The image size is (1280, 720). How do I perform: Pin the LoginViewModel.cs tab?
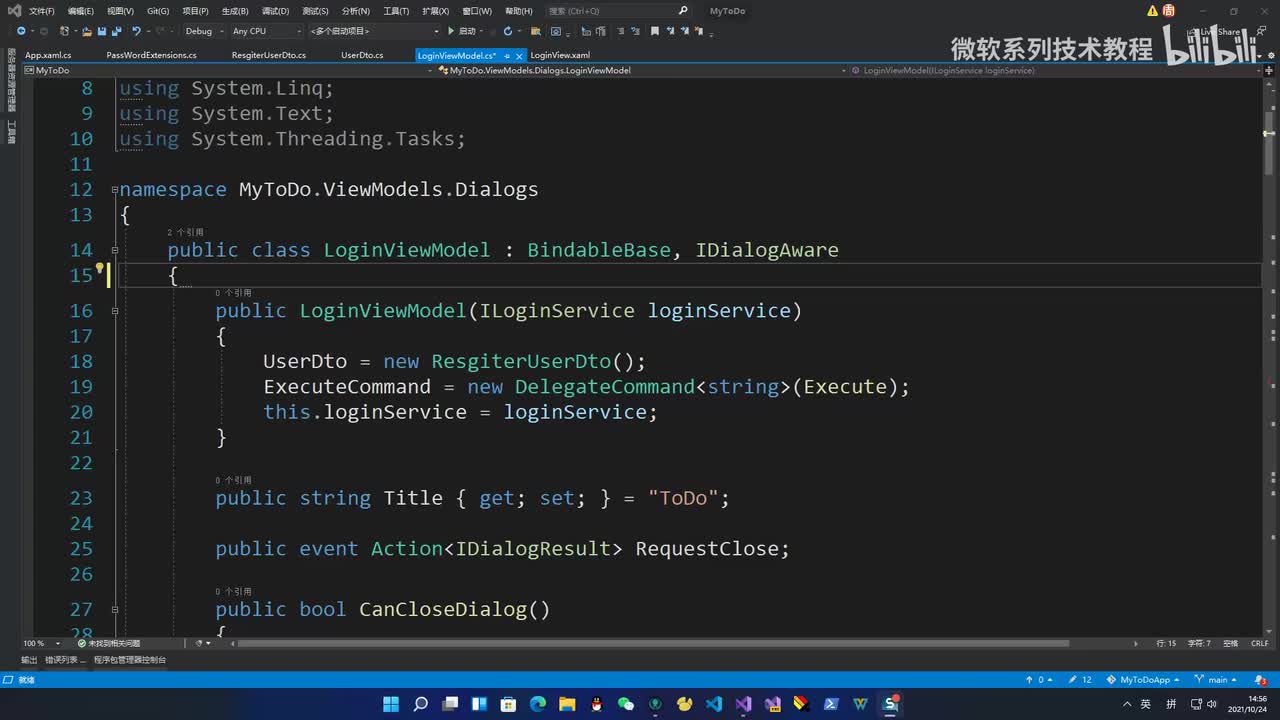(507, 55)
